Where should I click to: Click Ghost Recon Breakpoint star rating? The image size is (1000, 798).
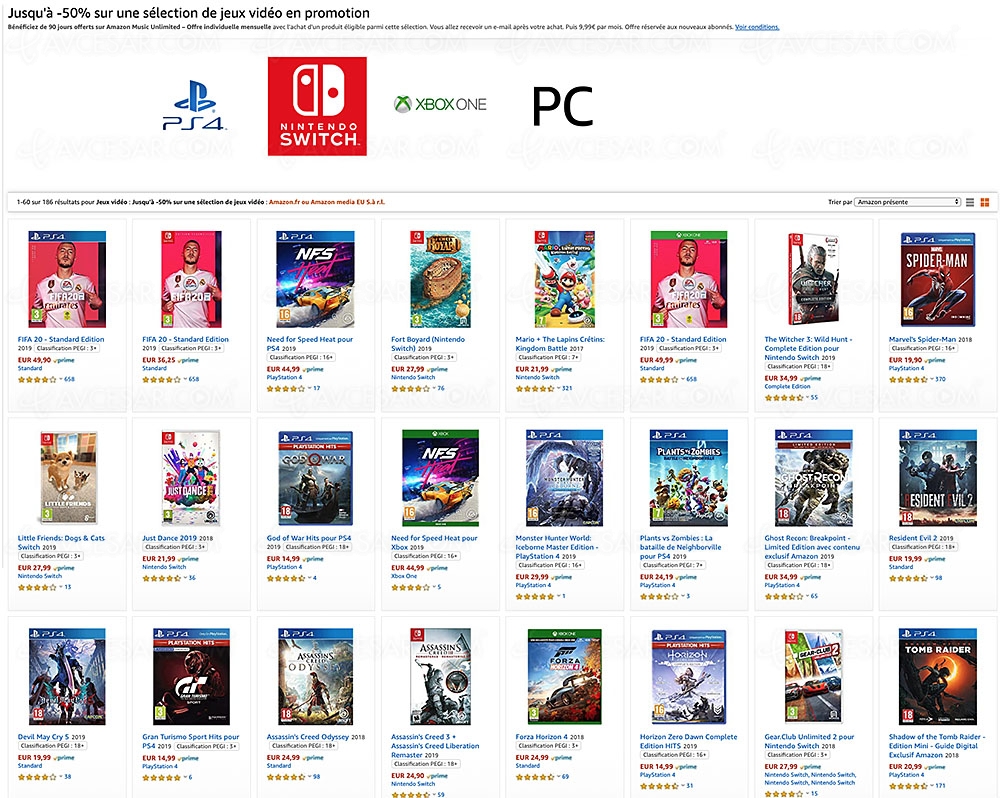(x=785, y=596)
